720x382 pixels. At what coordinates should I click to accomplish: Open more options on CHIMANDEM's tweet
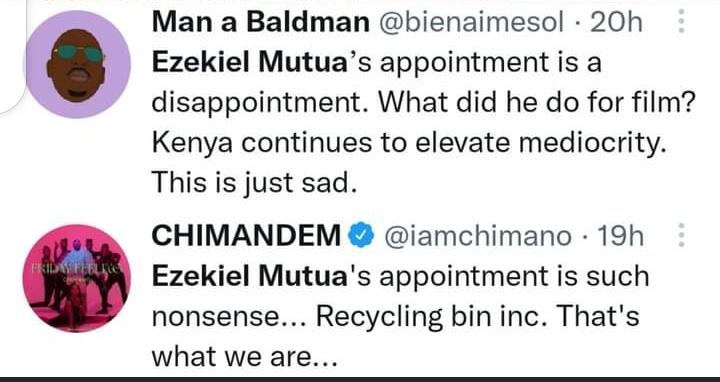[x=681, y=236]
